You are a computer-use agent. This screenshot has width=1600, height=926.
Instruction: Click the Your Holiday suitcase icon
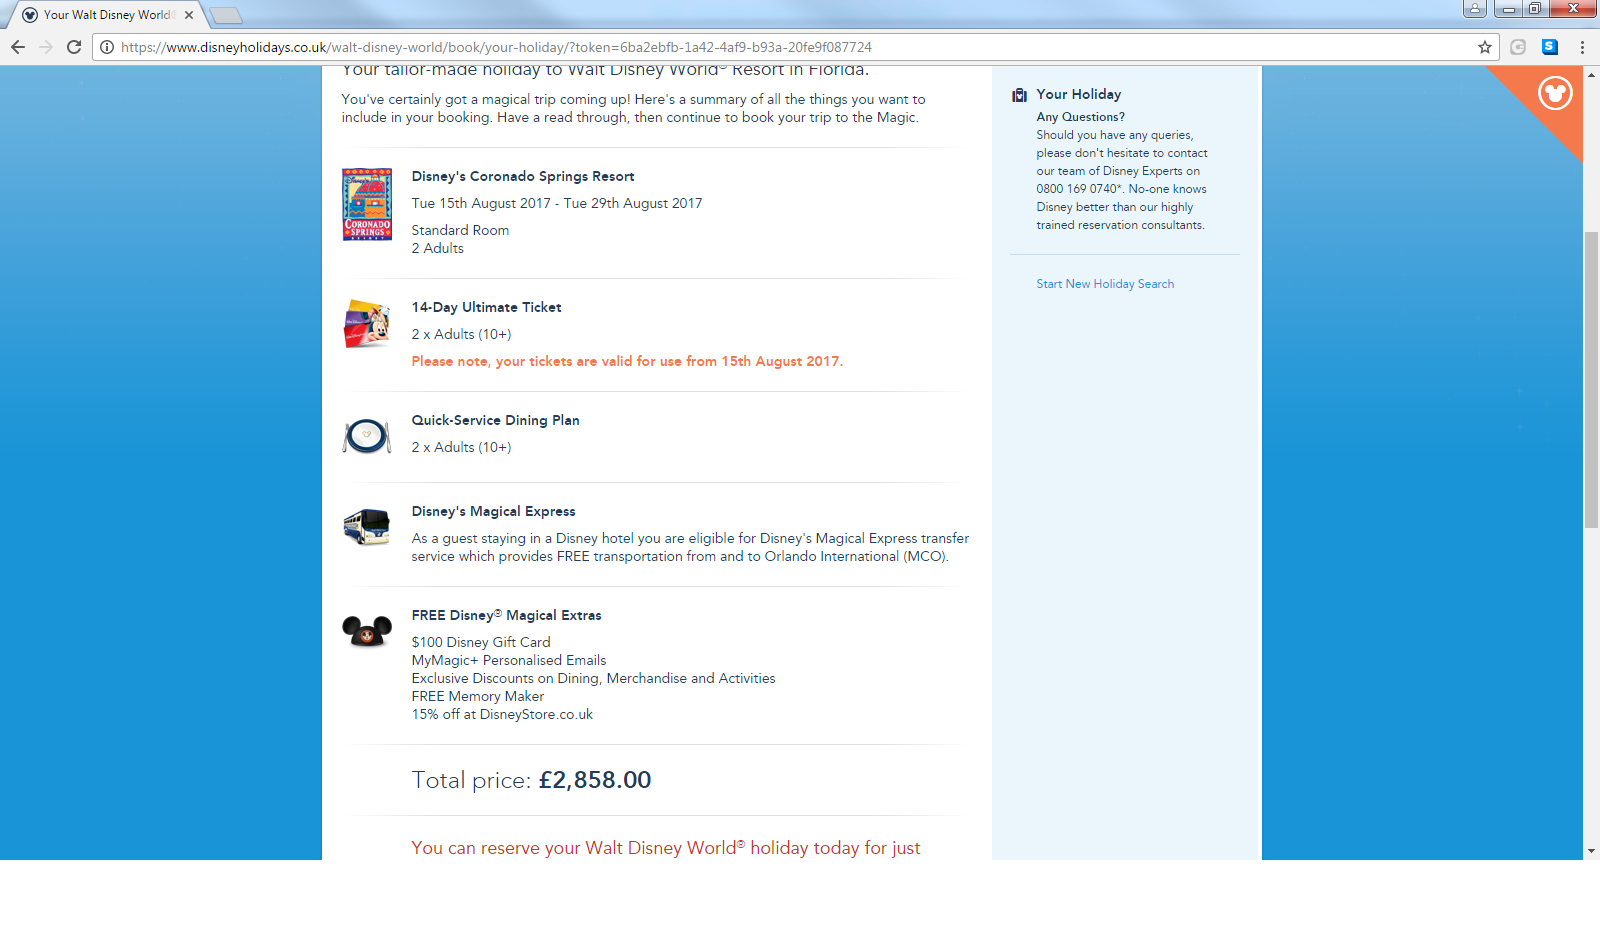[1019, 95]
